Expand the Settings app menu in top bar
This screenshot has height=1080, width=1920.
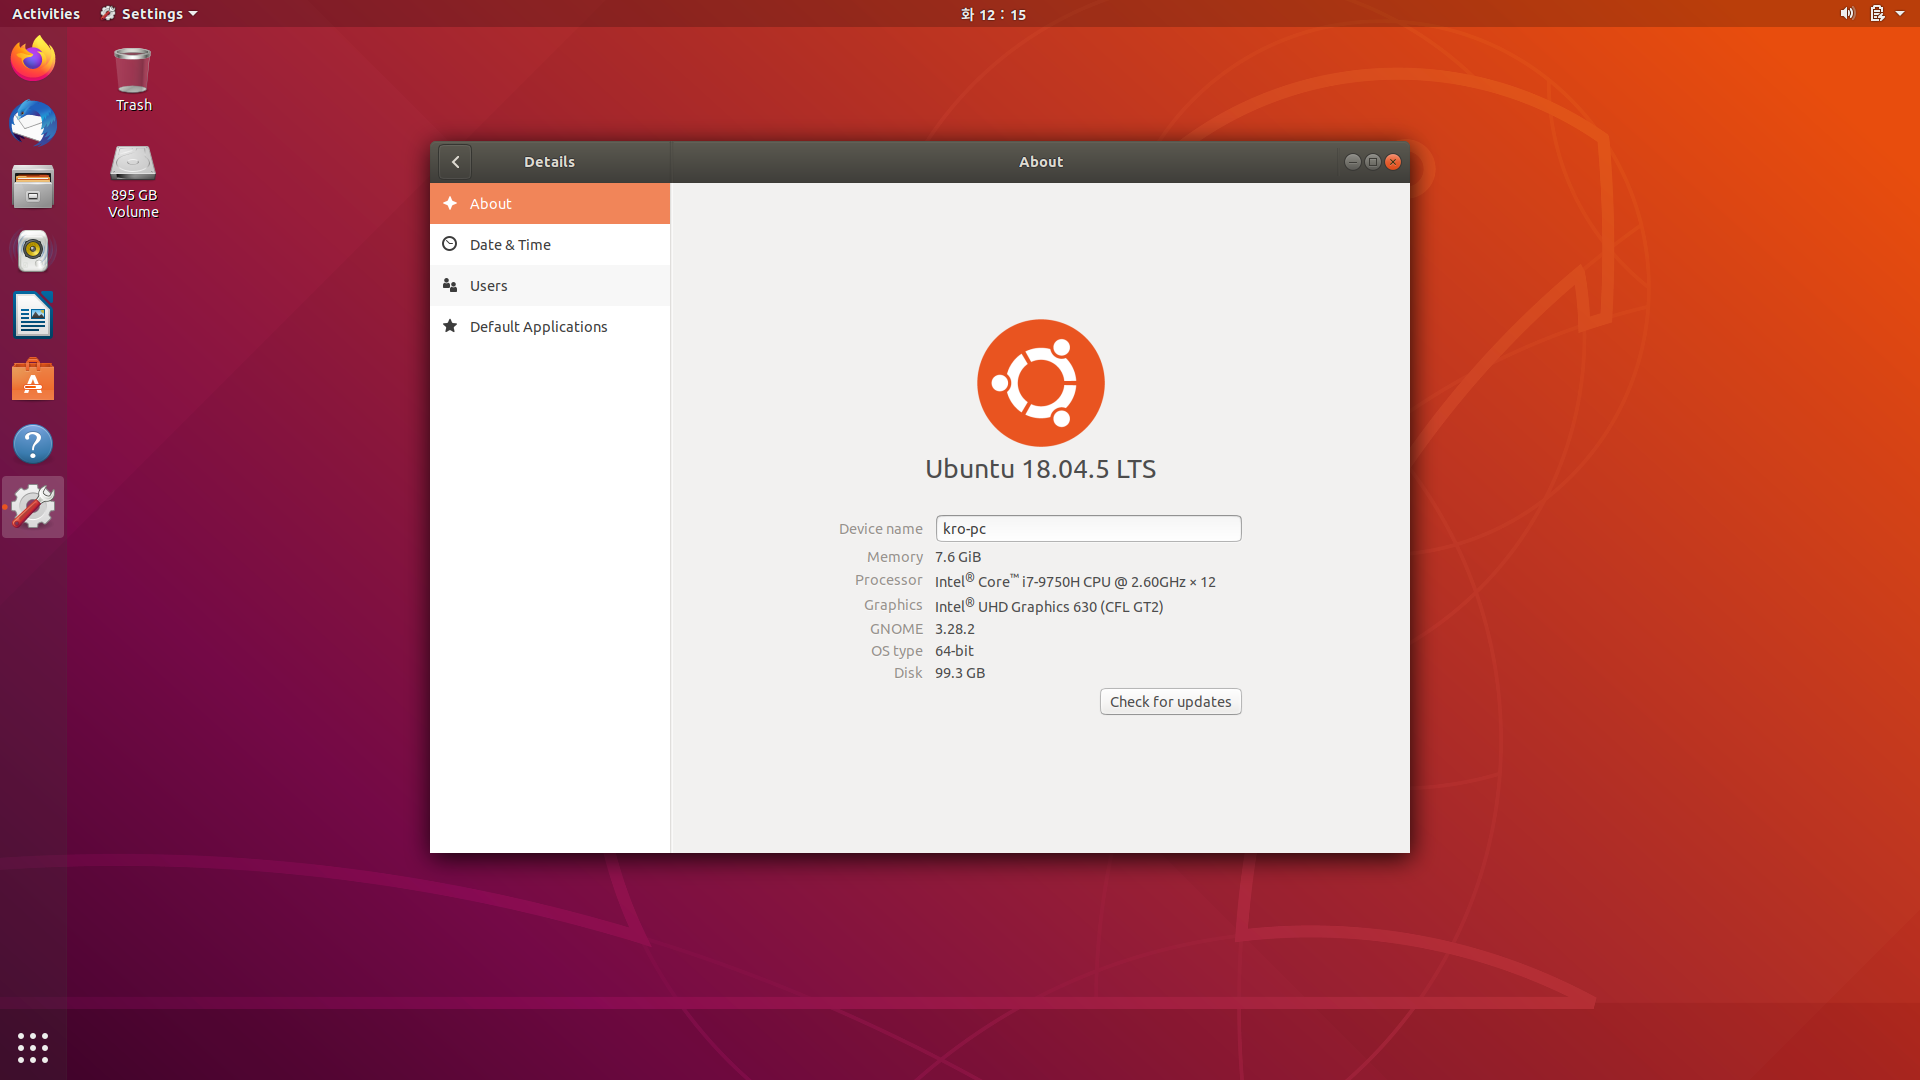[149, 14]
